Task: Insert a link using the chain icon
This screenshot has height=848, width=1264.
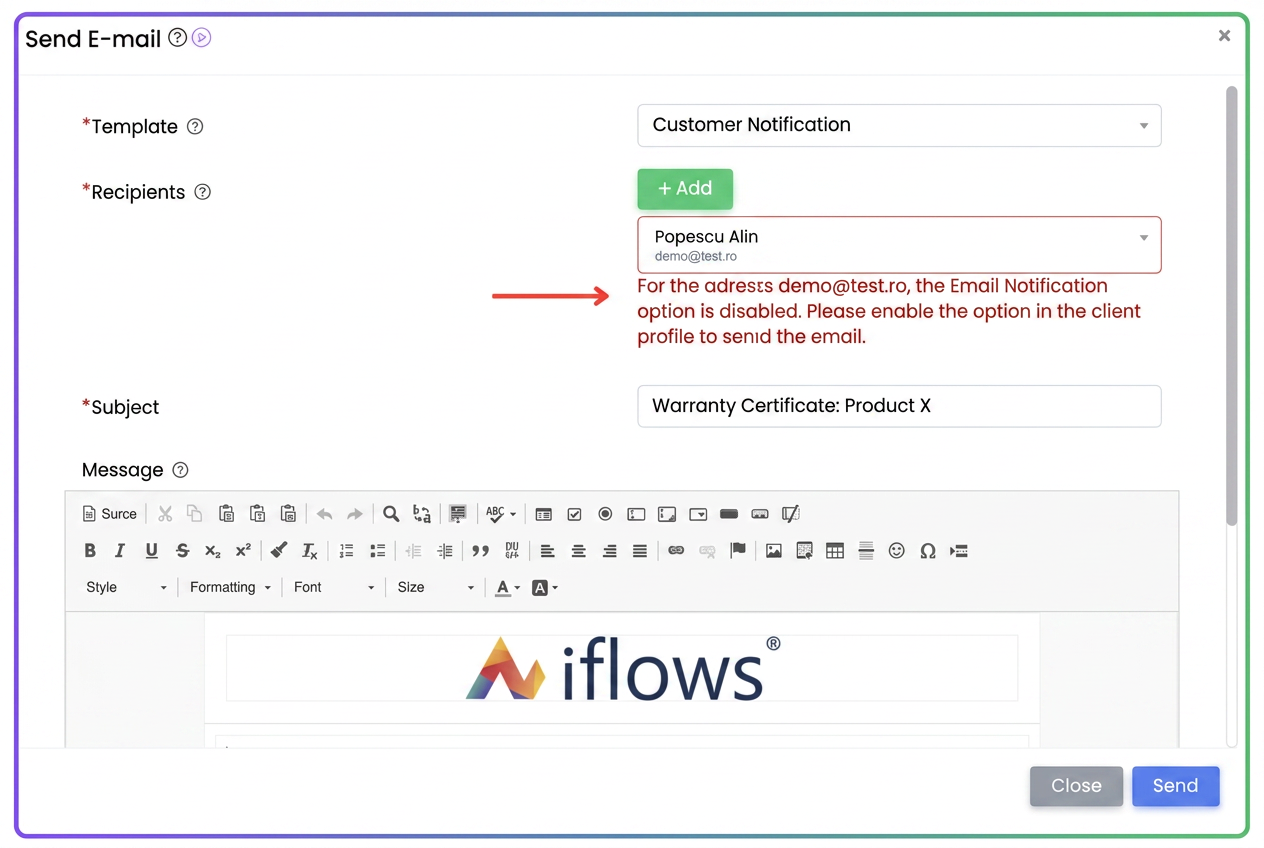Action: (x=676, y=551)
